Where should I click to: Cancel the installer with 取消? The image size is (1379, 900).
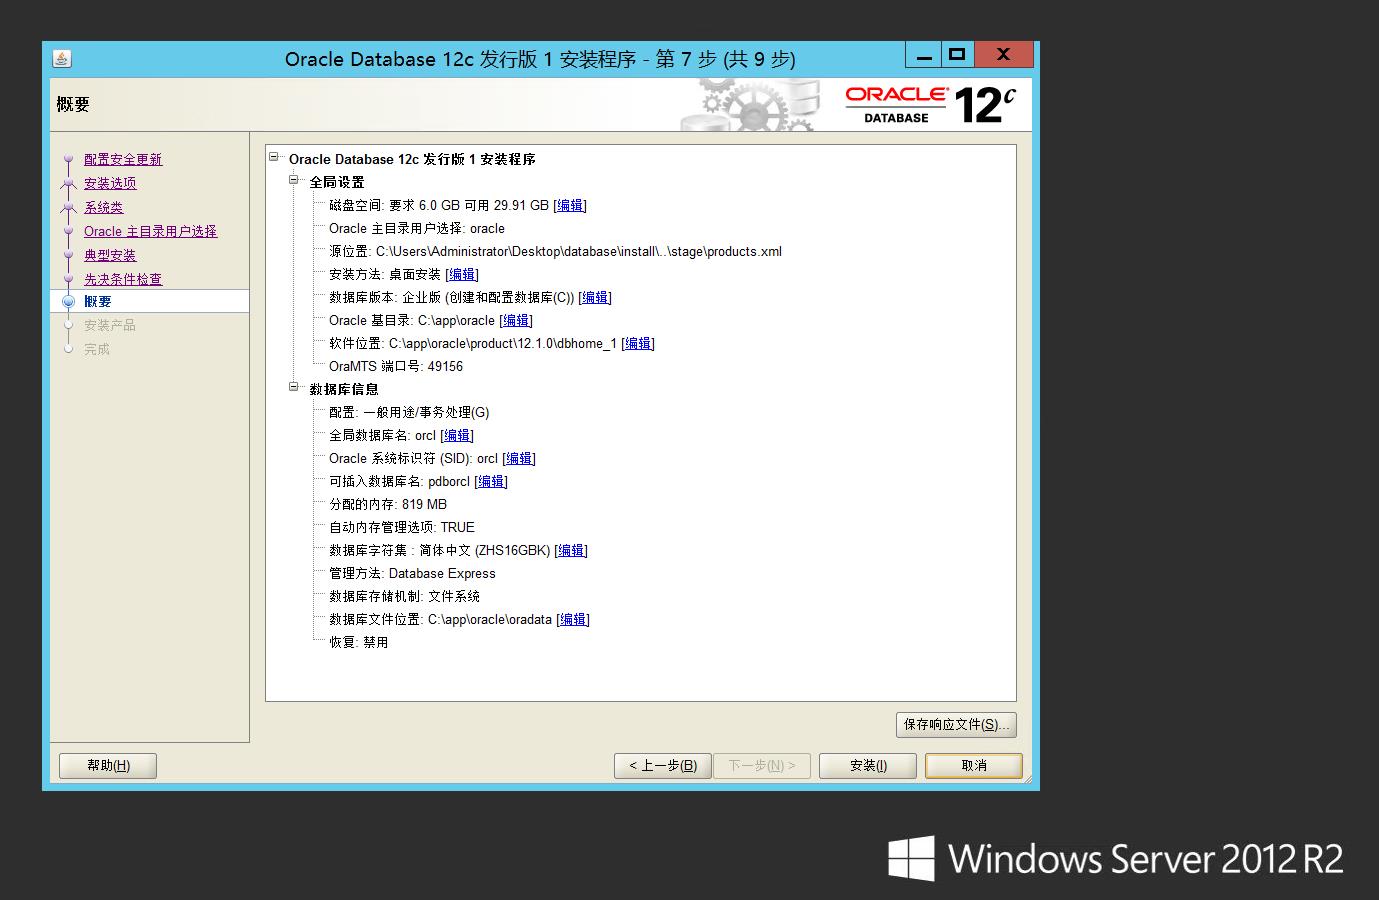[974, 765]
